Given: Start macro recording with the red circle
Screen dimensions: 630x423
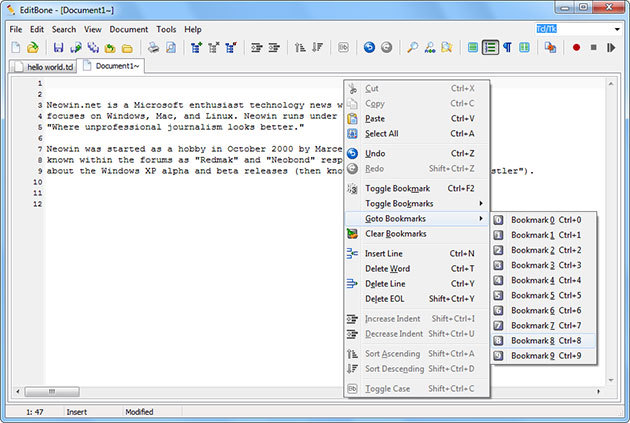Looking at the screenshot, I should [x=576, y=47].
